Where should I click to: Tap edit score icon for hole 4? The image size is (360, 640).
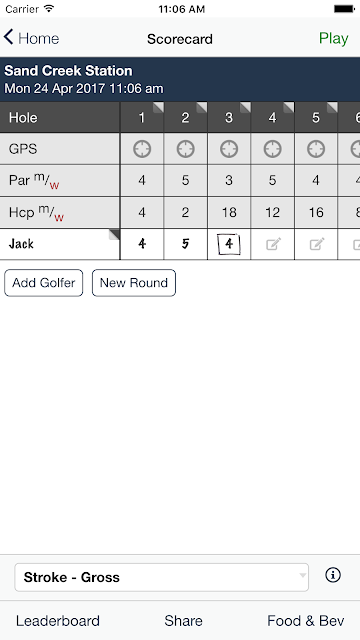pos(273,244)
